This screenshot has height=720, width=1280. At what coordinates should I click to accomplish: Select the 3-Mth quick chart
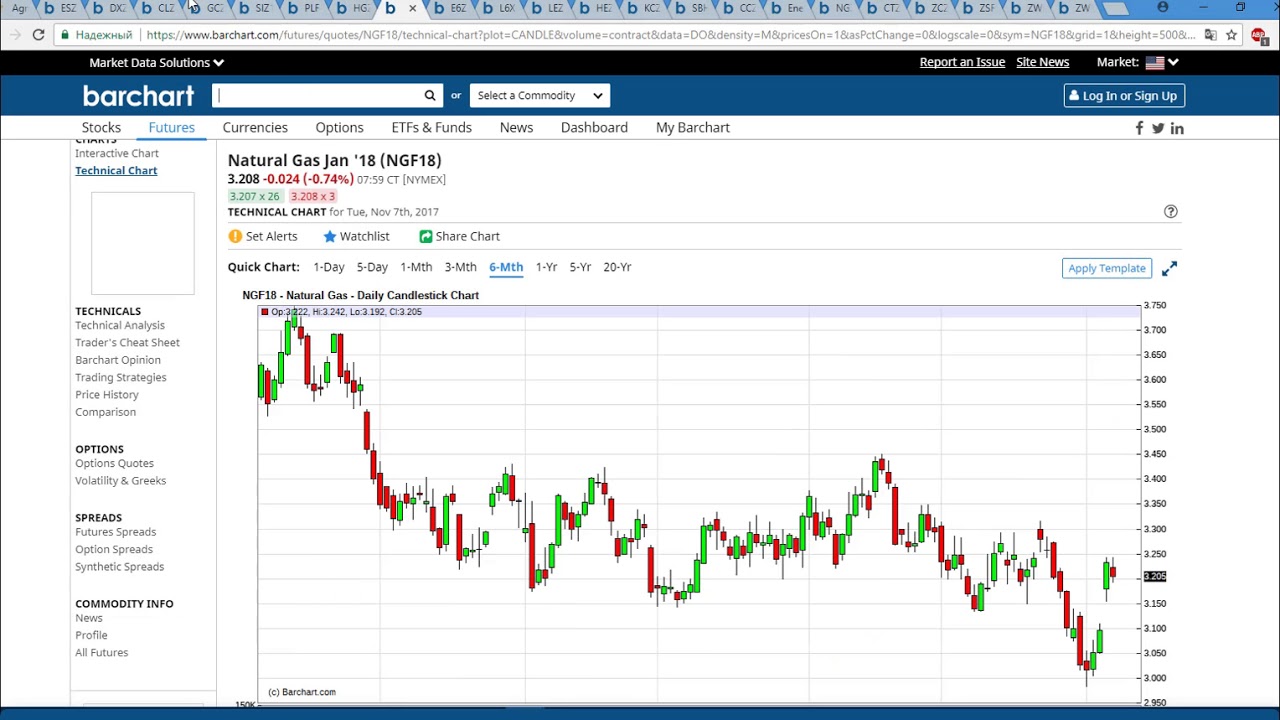(460, 267)
